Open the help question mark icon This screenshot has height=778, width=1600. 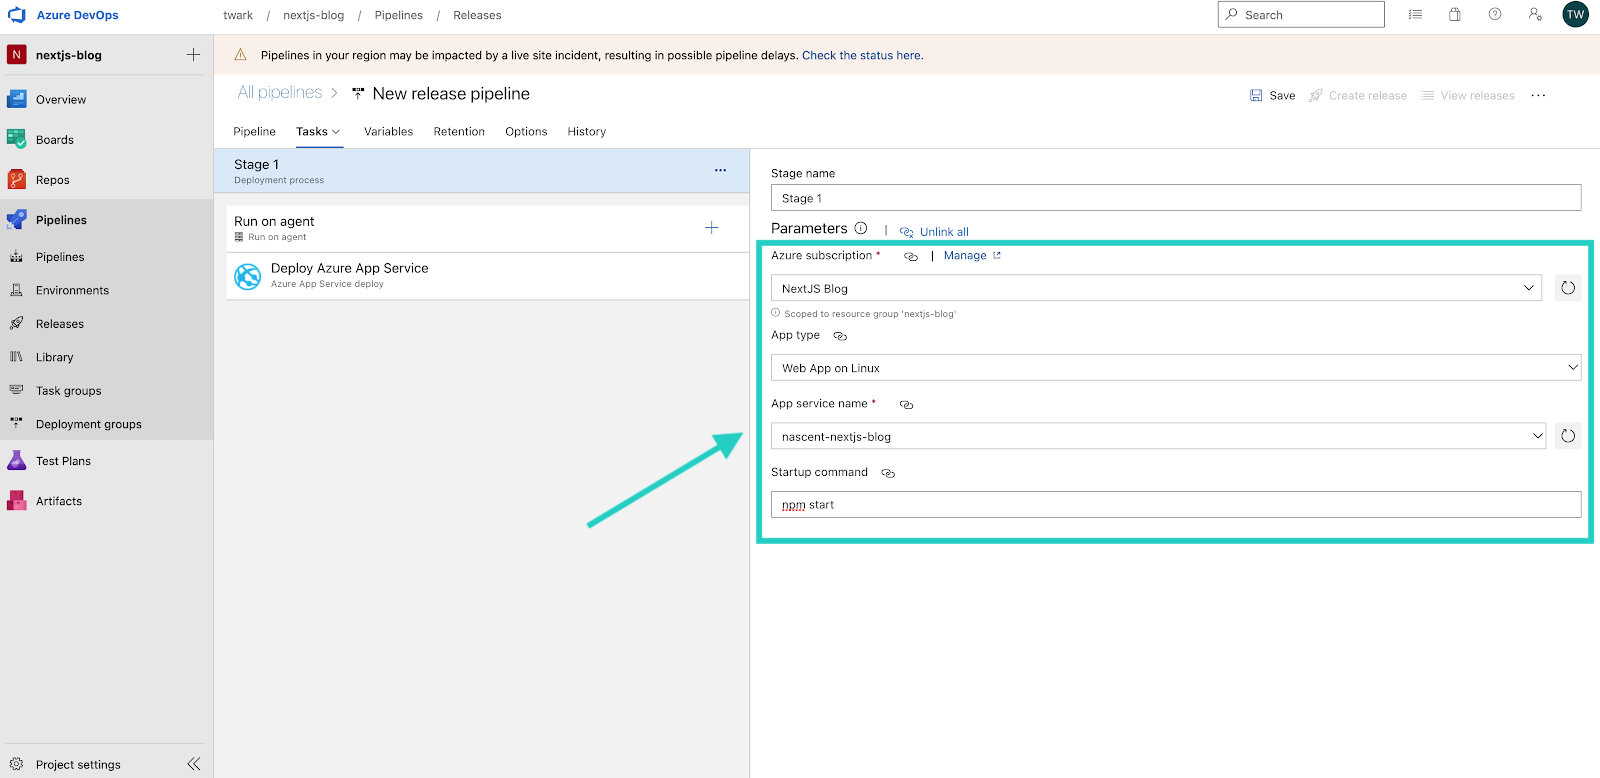[1495, 15]
